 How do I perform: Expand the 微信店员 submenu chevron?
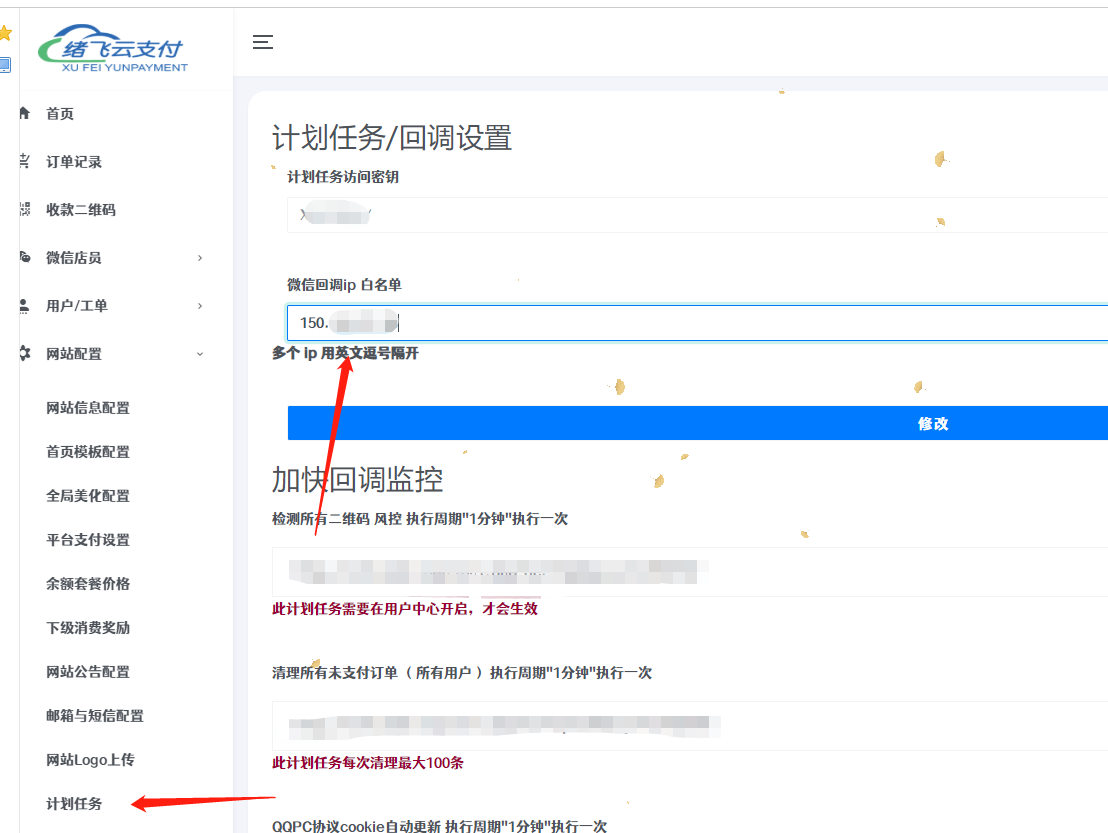tap(199, 257)
